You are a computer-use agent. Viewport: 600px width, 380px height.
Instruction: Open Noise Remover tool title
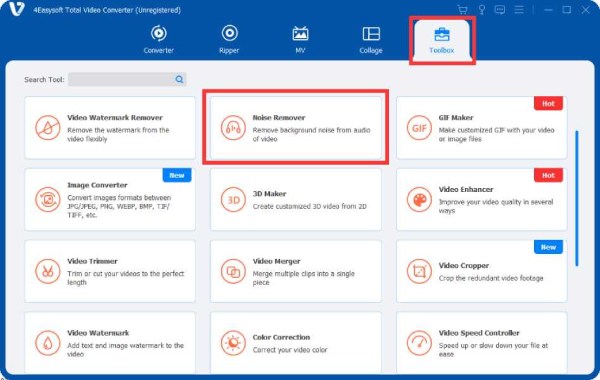tap(279, 117)
